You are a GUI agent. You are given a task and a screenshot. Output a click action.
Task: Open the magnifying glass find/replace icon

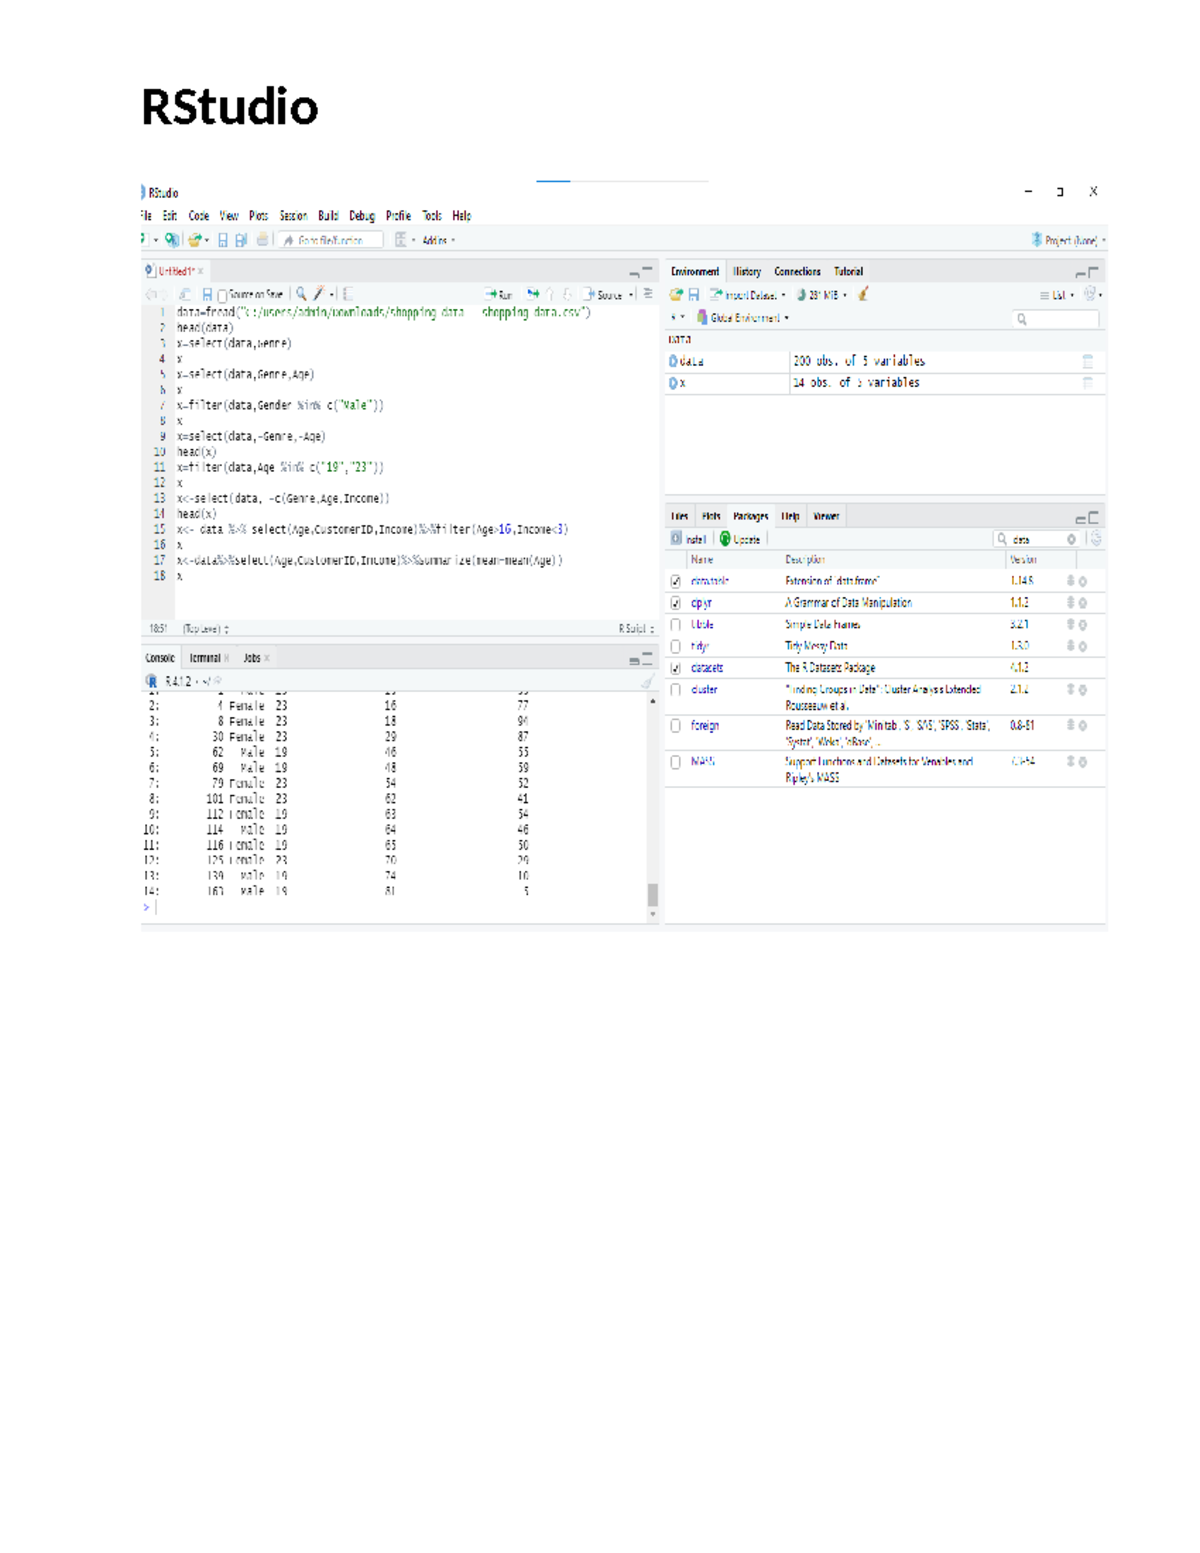tap(299, 294)
